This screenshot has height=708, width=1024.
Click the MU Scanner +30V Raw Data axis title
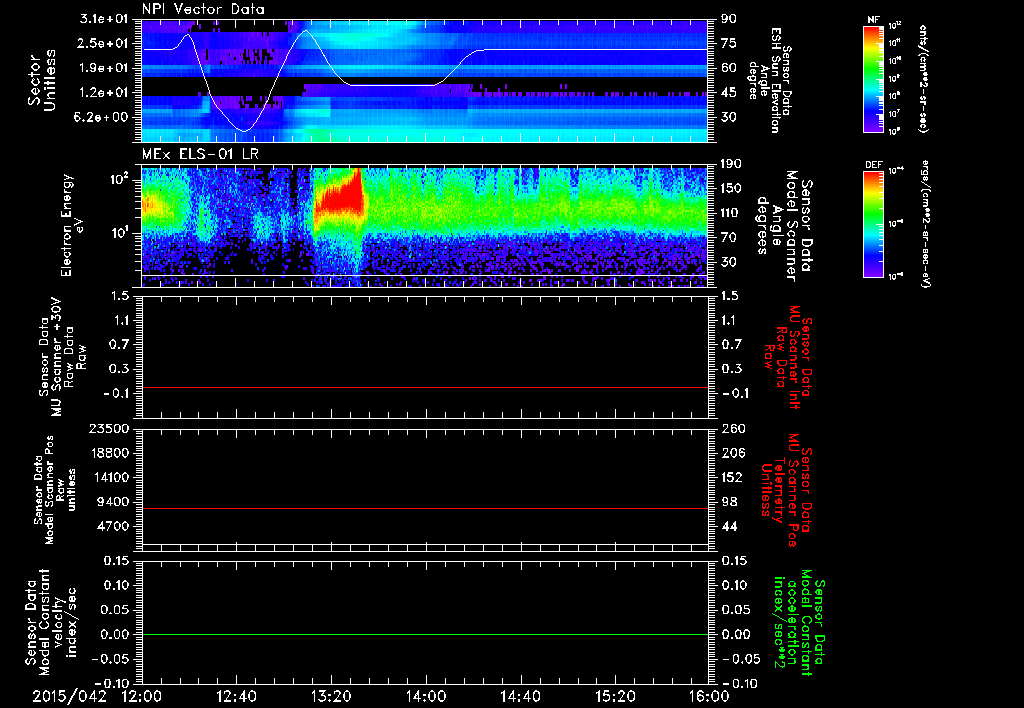[x=63, y=357]
